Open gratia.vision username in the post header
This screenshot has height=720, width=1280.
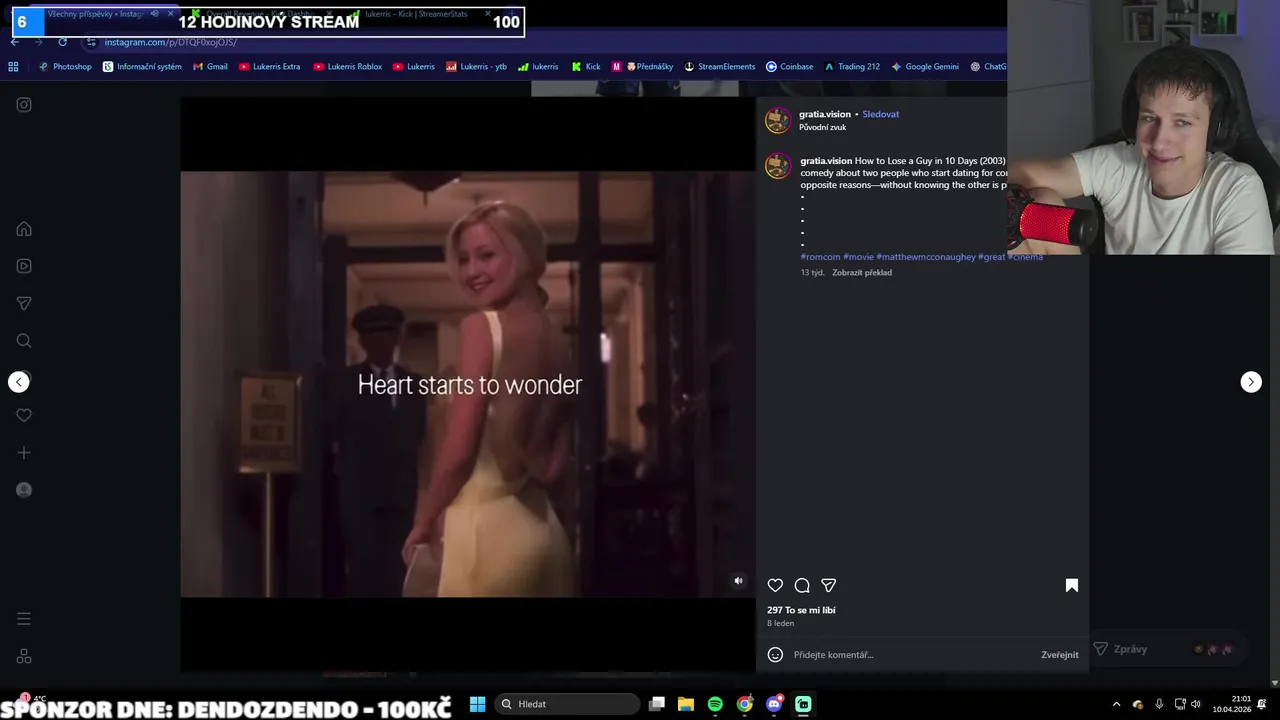[825, 114]
